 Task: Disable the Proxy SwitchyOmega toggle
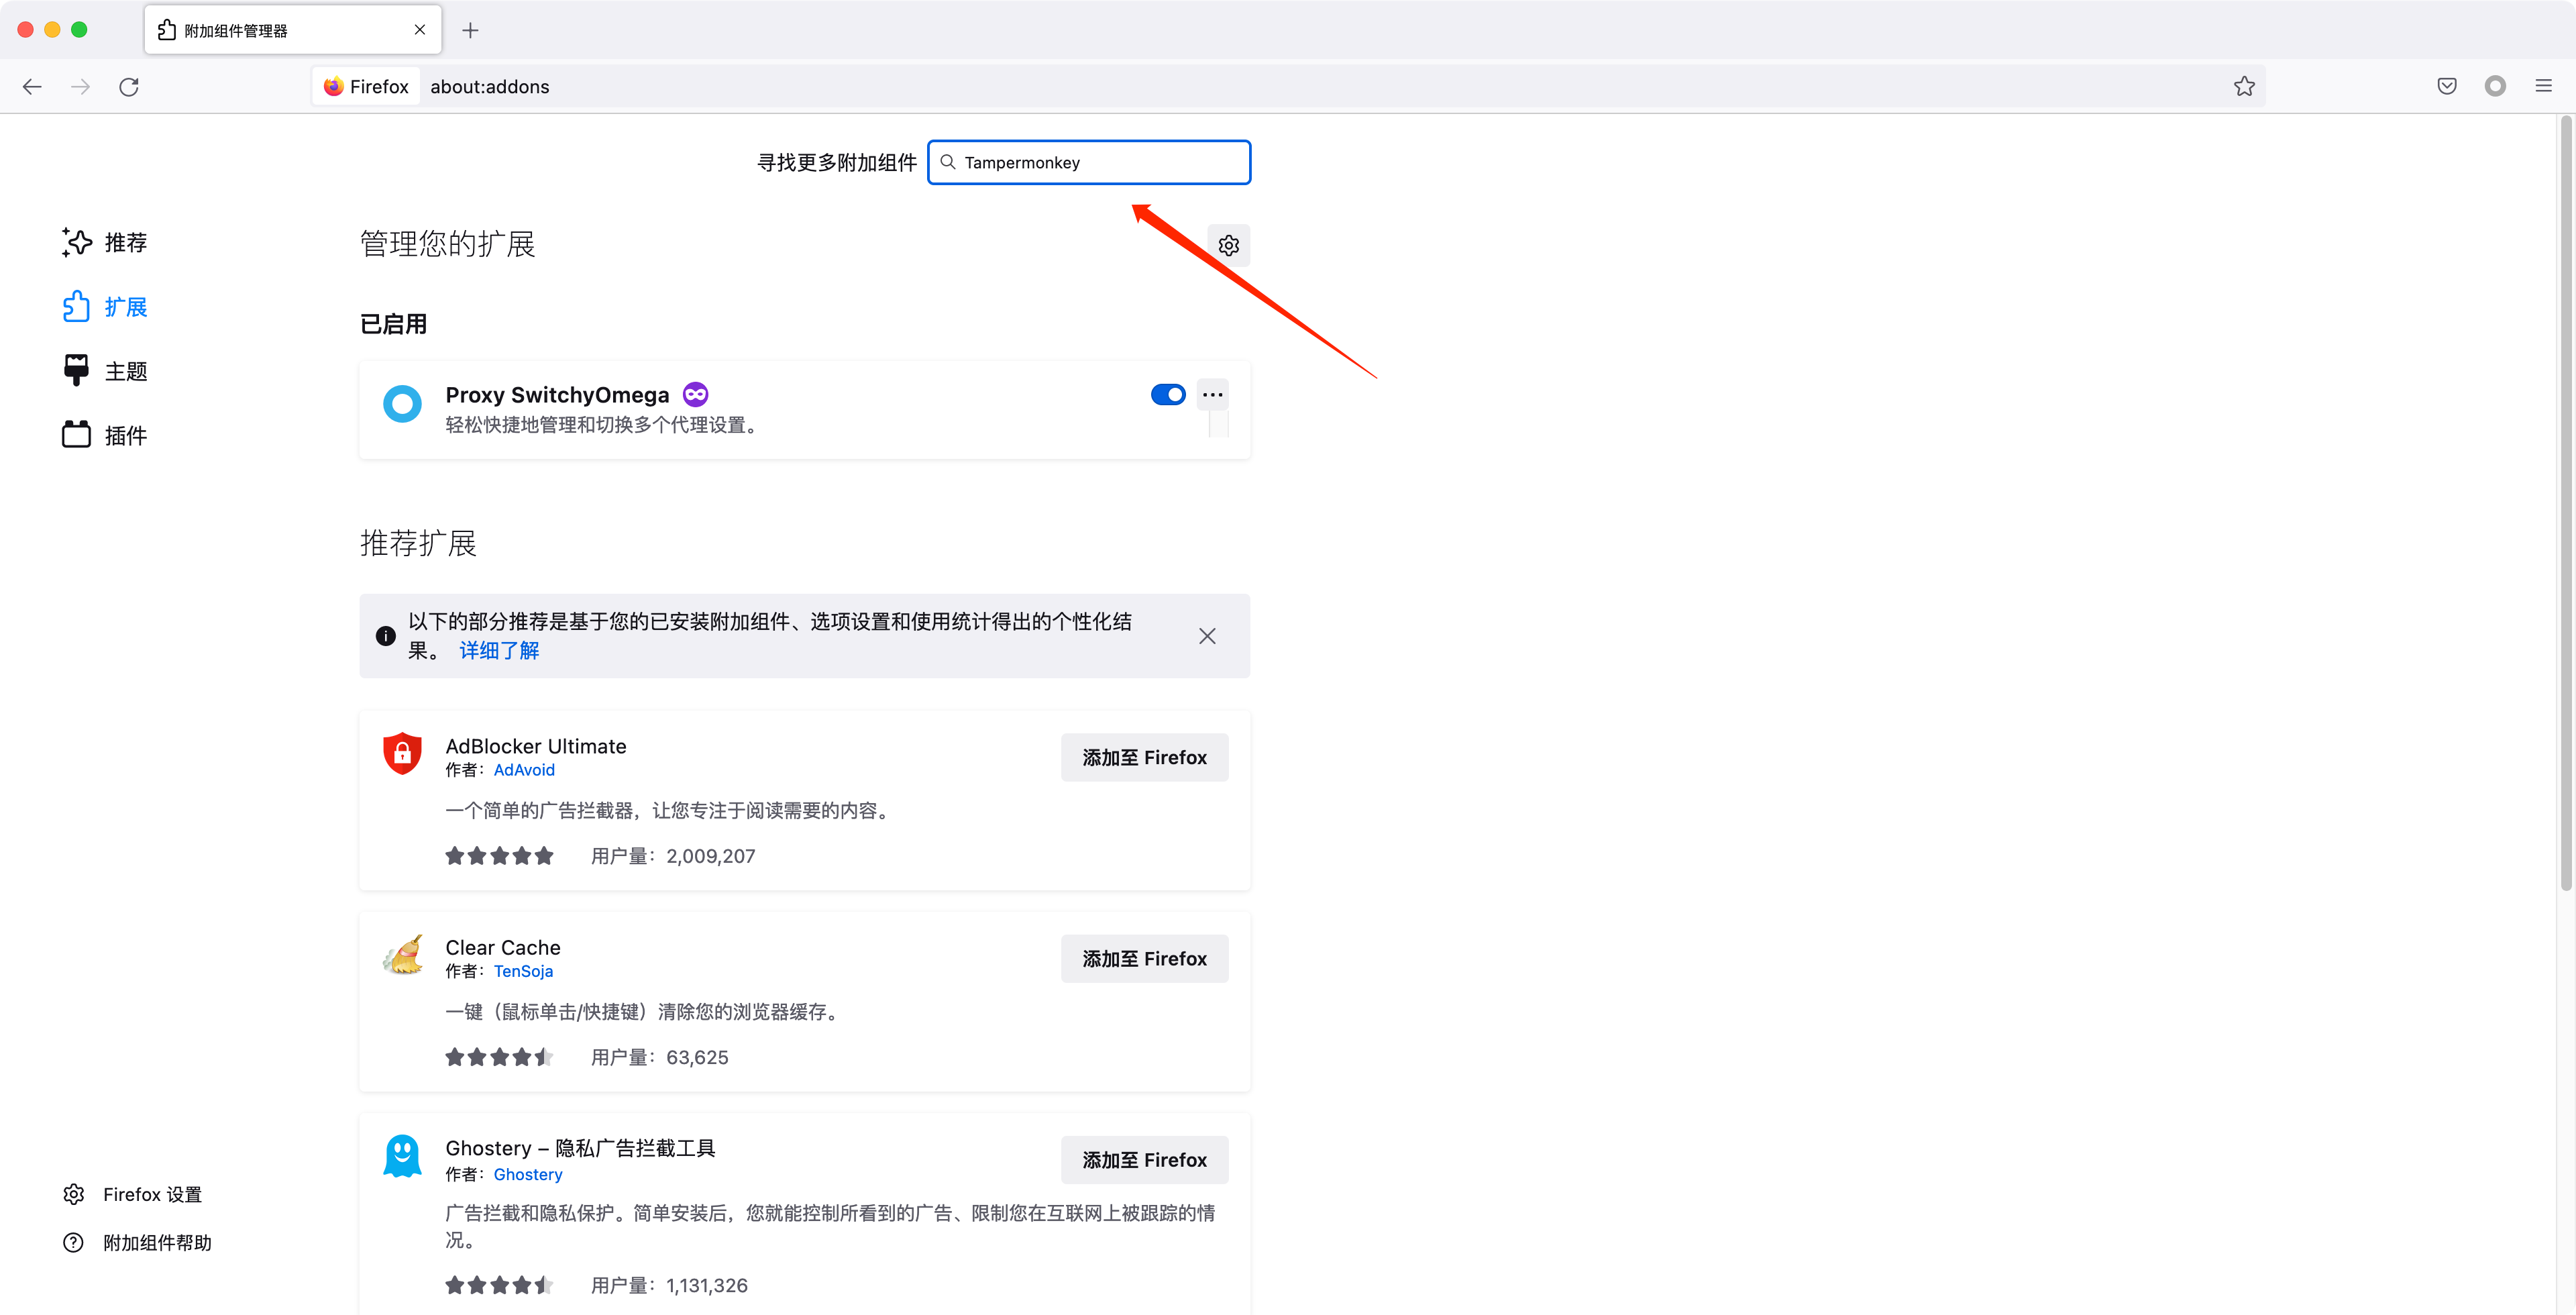point(1167,394)
